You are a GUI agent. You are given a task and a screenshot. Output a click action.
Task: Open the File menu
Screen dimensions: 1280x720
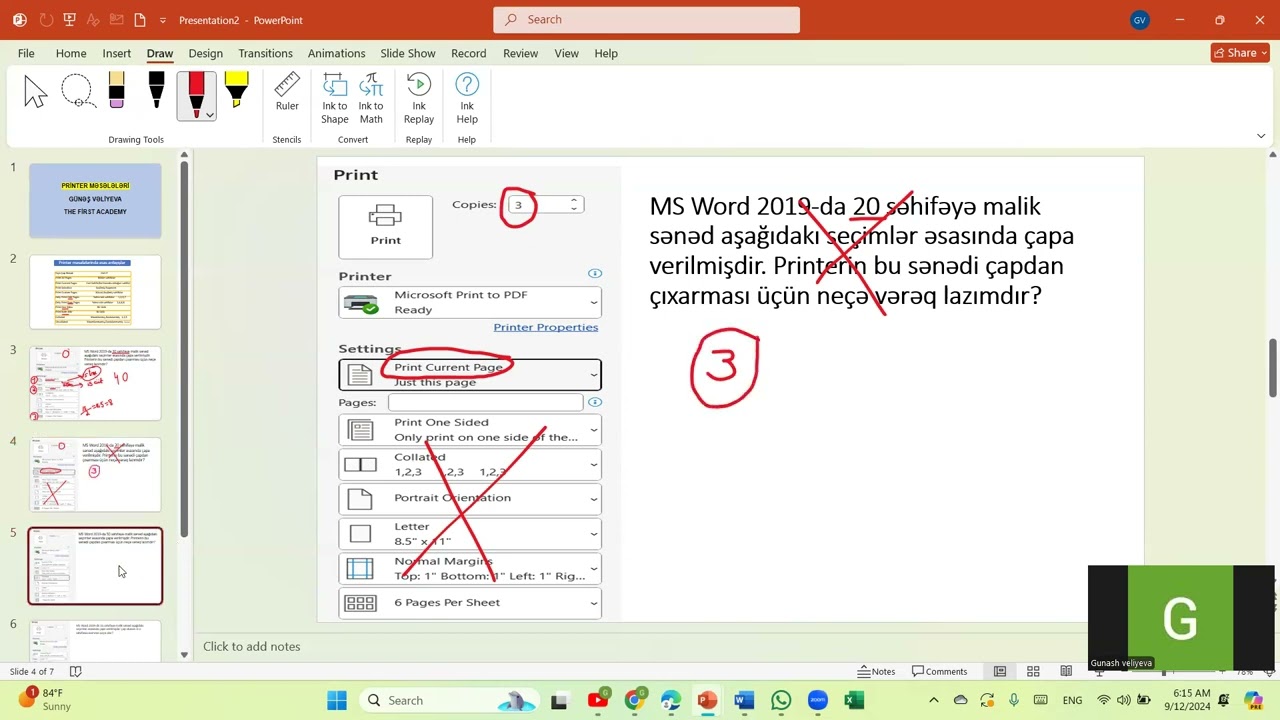click(x=26, y=53)
